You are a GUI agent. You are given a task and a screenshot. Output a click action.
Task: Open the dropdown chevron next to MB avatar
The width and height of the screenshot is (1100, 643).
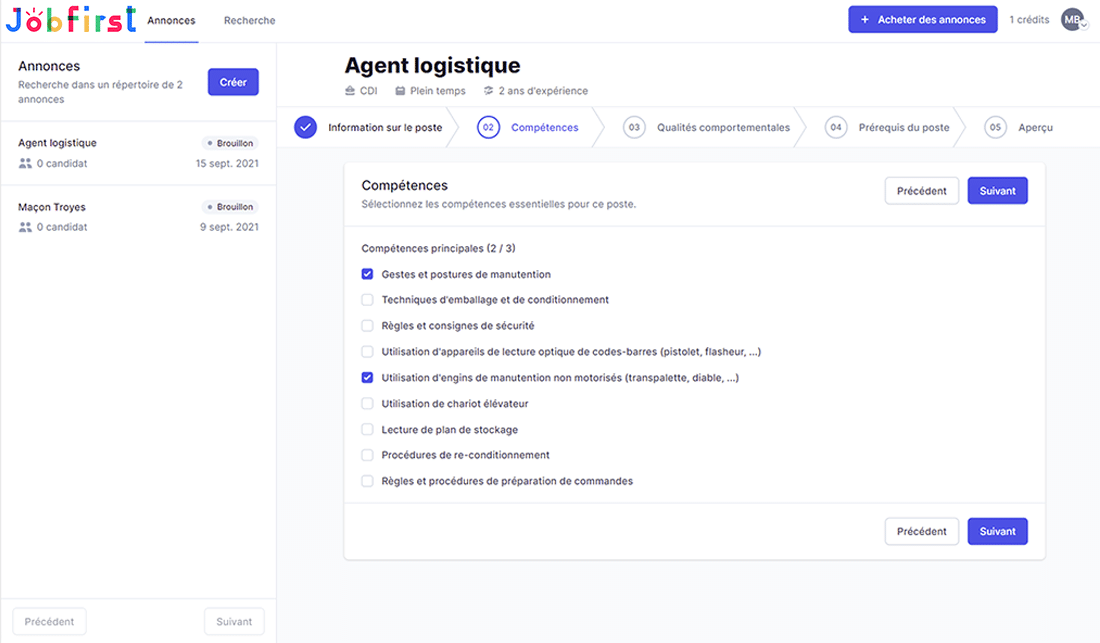click(x=1084, y=24)
